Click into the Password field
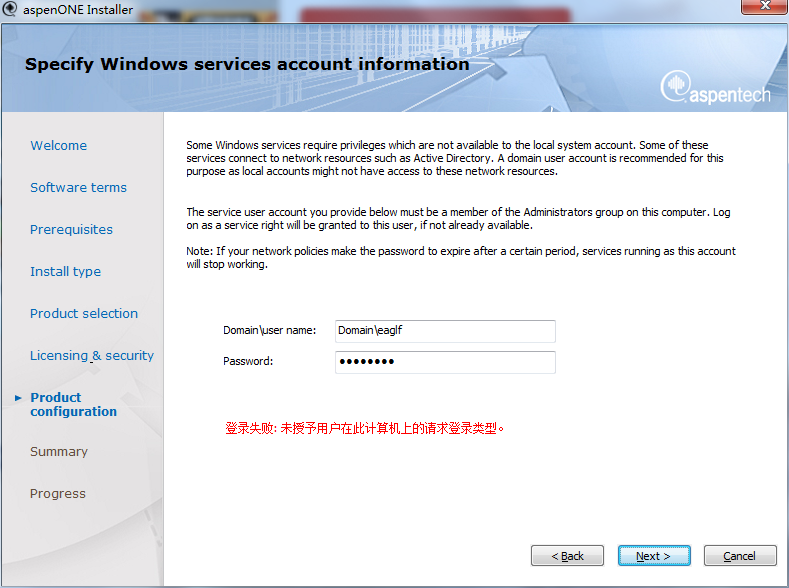The width and height of the screenshot is (789, 588). pos(445,362)
